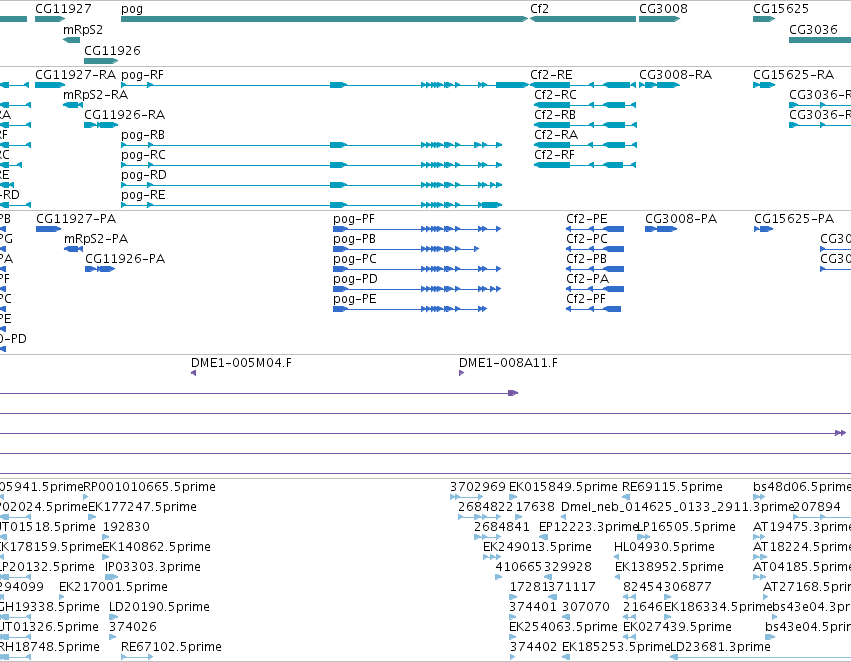This screenshot has width=851, height=662.
Task: Click EST label EK027439.5prime
Action: click(677, 627)
